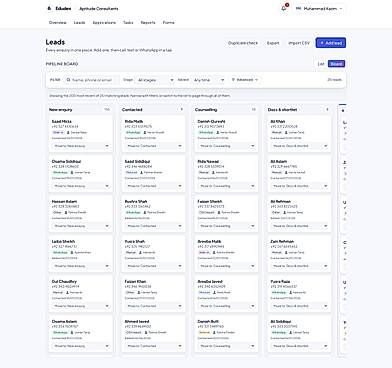Open stage dropdown on Saad Siddiqui card

click(x=154, y=186)
